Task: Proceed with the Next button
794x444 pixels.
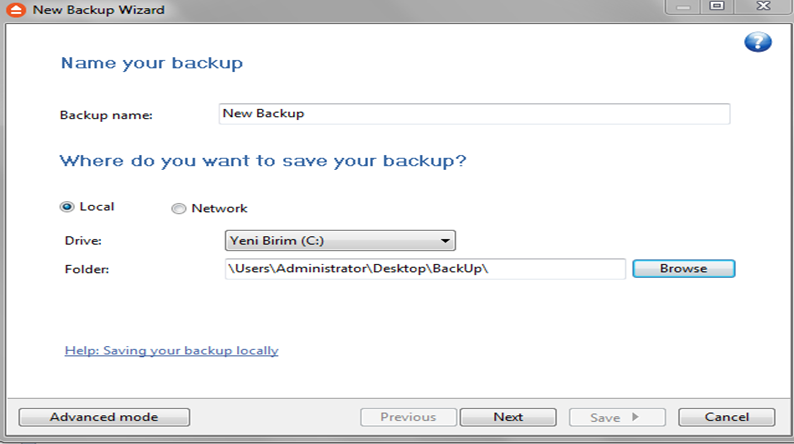Action: click(x=508, y=417)
